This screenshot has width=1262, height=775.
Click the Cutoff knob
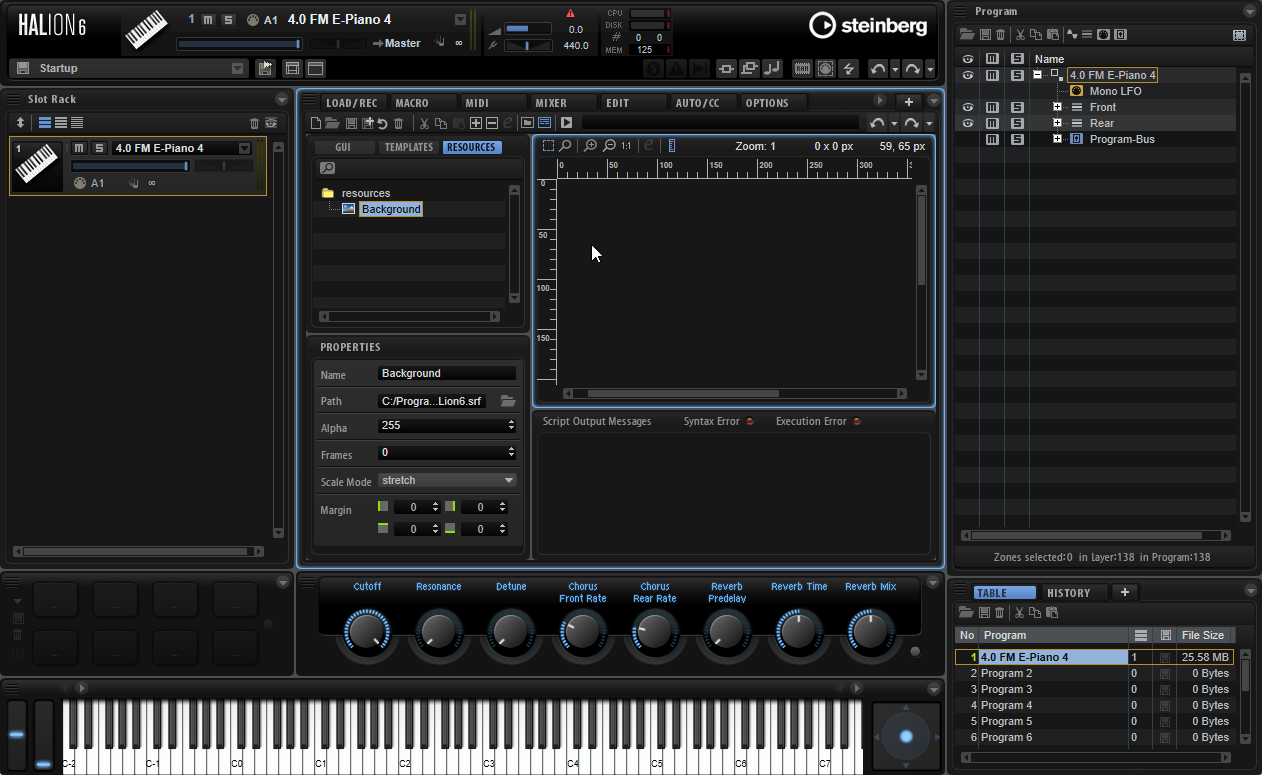[367, 632]
